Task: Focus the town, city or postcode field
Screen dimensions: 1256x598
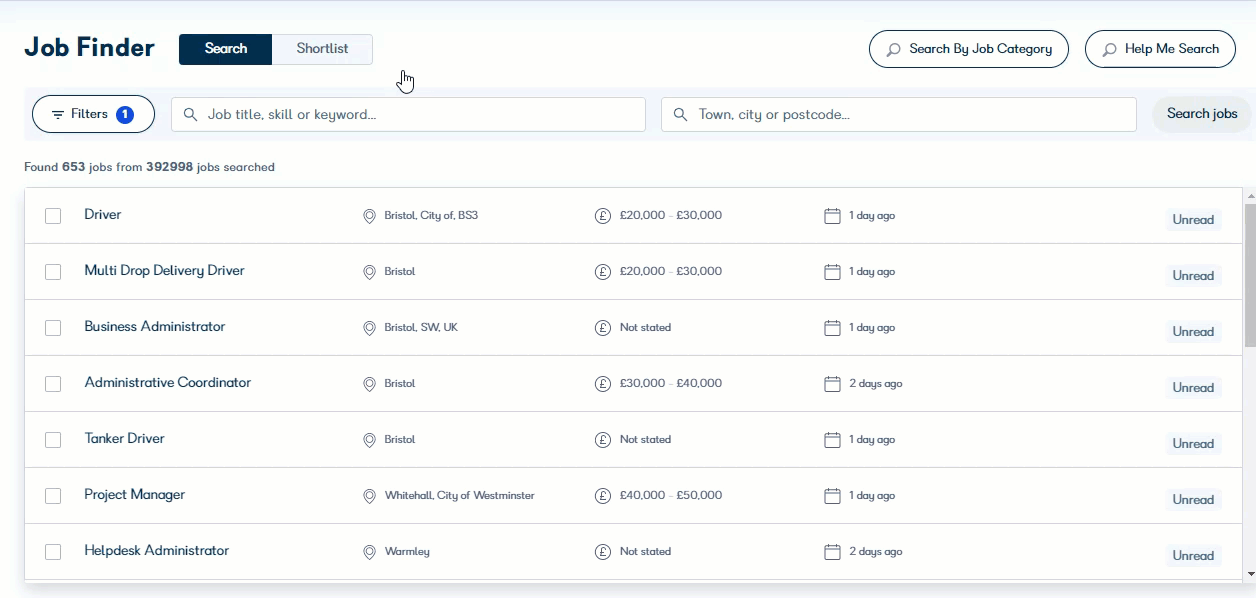Action: coord(899,114)
